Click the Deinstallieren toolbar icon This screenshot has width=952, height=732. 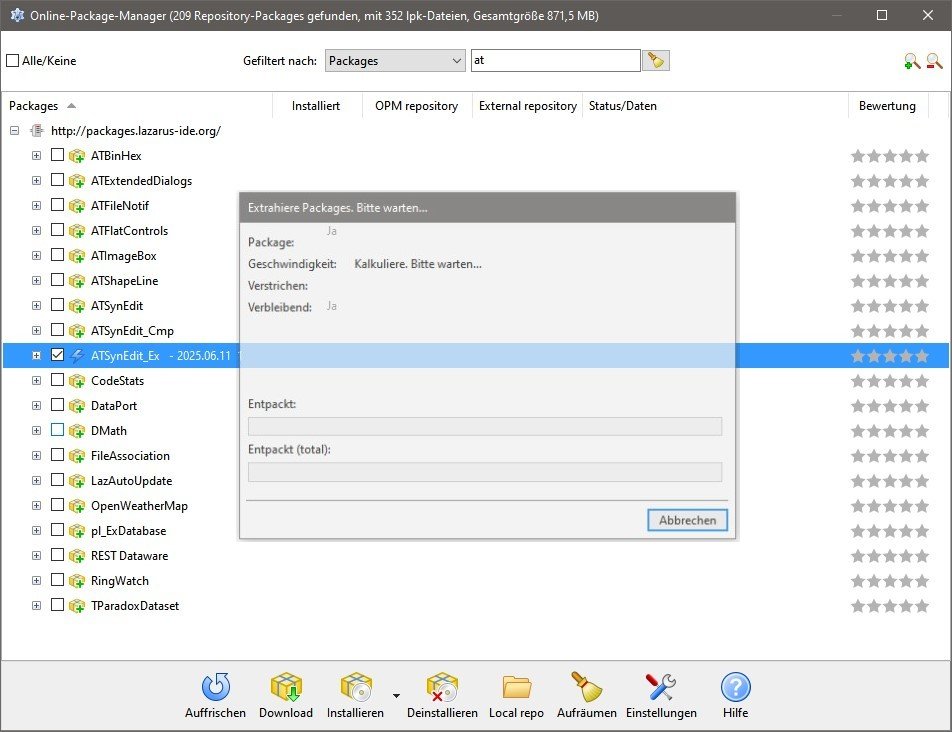(442, 686)
